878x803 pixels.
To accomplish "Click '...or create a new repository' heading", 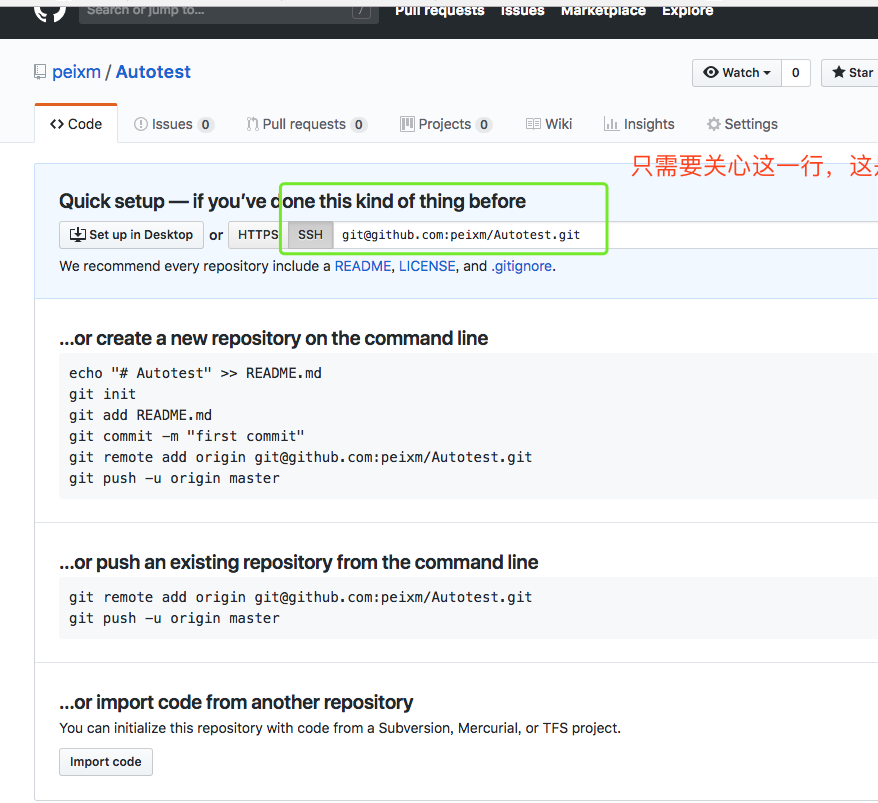I will 274,338.
